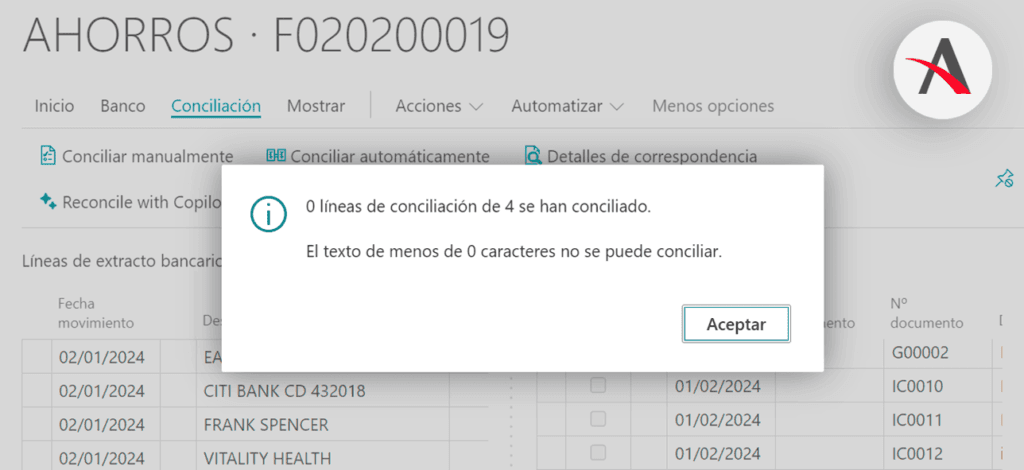Viewport: 1024px width, 470px height.
Task: Open Detalles de correspondencia magnifier icon
Action: click(533, 156)
